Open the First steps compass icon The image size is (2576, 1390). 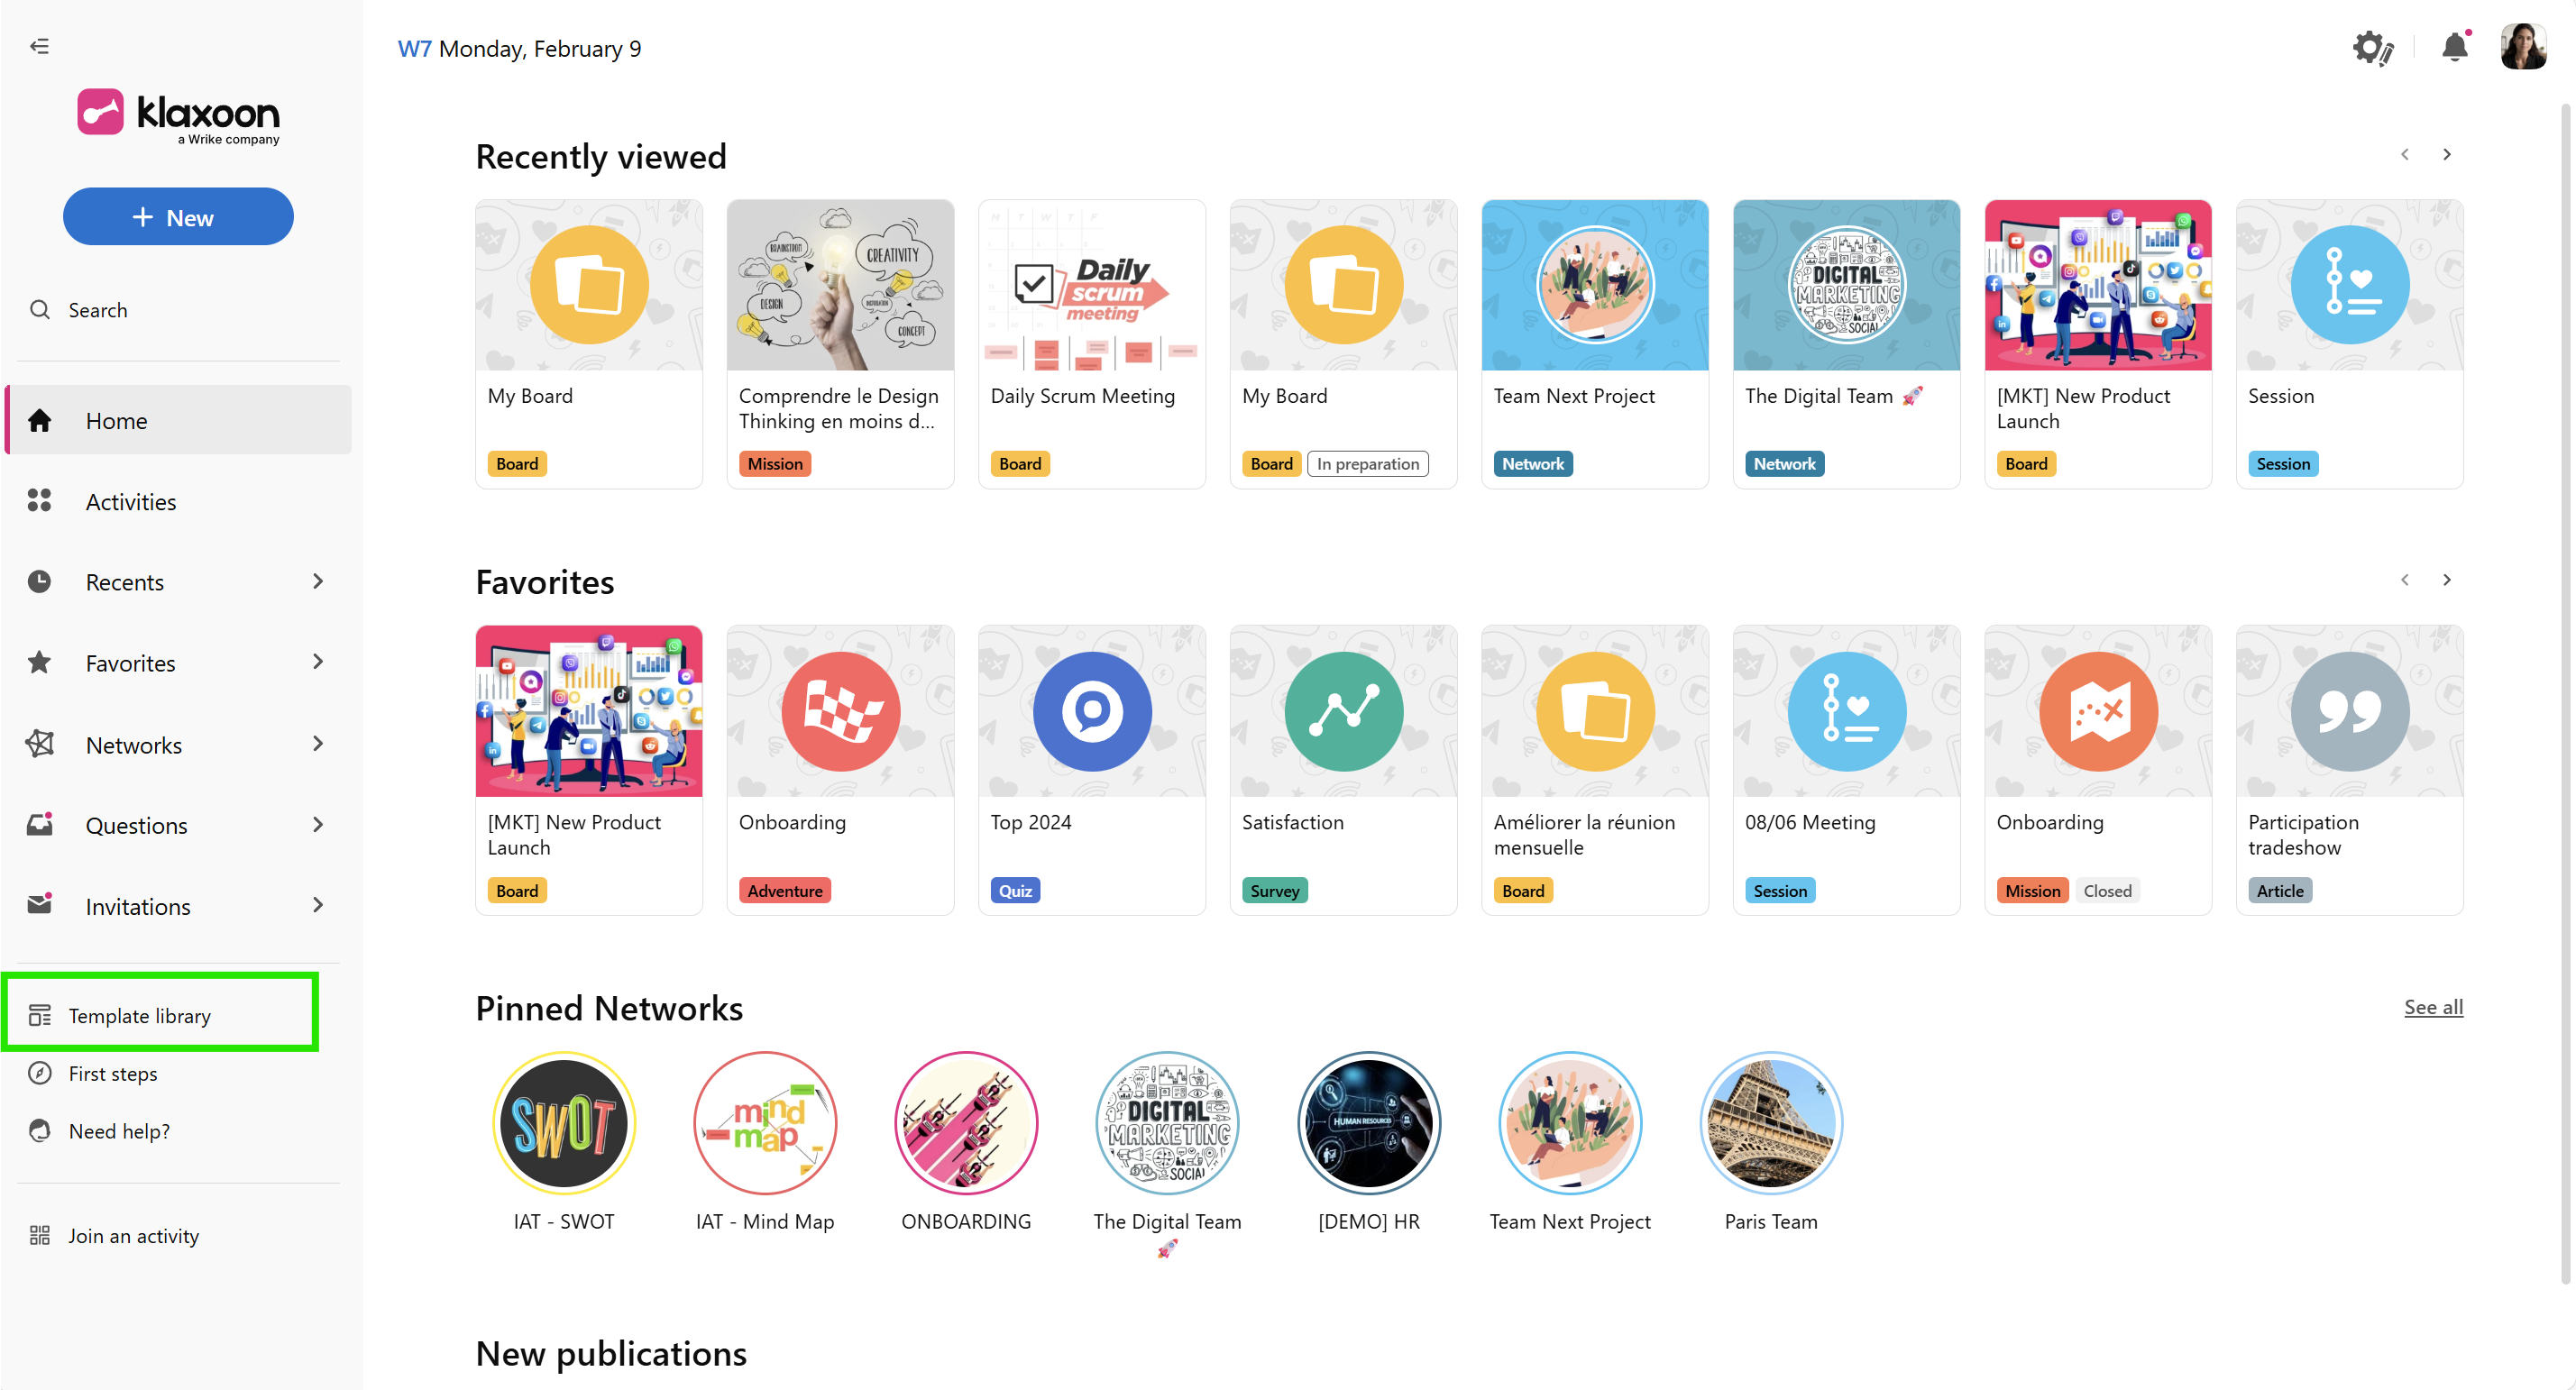click(39, 1073)
